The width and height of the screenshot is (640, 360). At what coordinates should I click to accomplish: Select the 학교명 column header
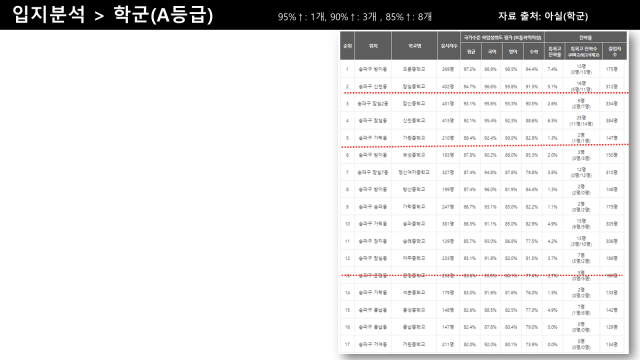coord(414,46)
